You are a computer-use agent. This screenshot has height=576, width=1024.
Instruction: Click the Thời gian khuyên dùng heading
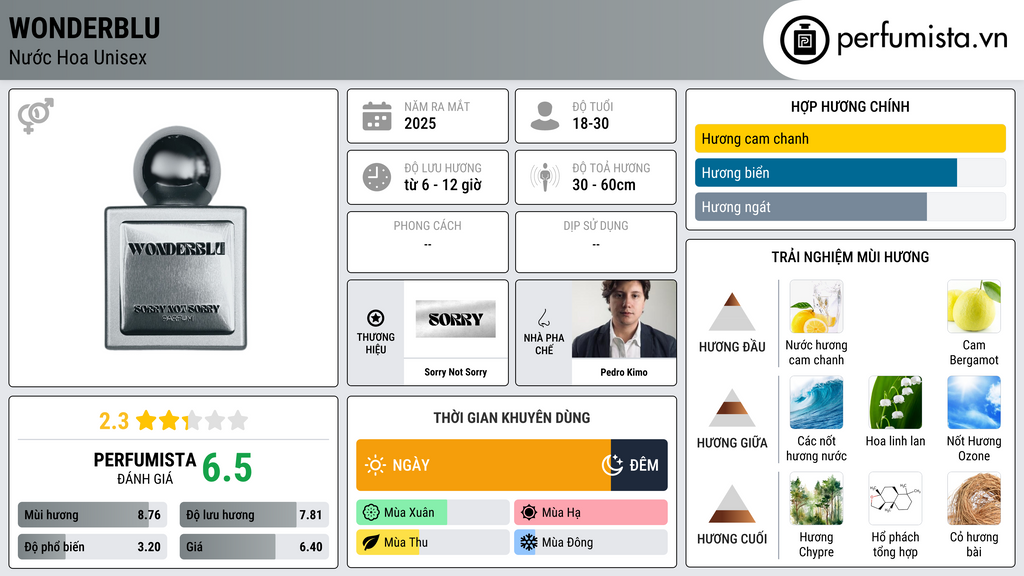512,417
